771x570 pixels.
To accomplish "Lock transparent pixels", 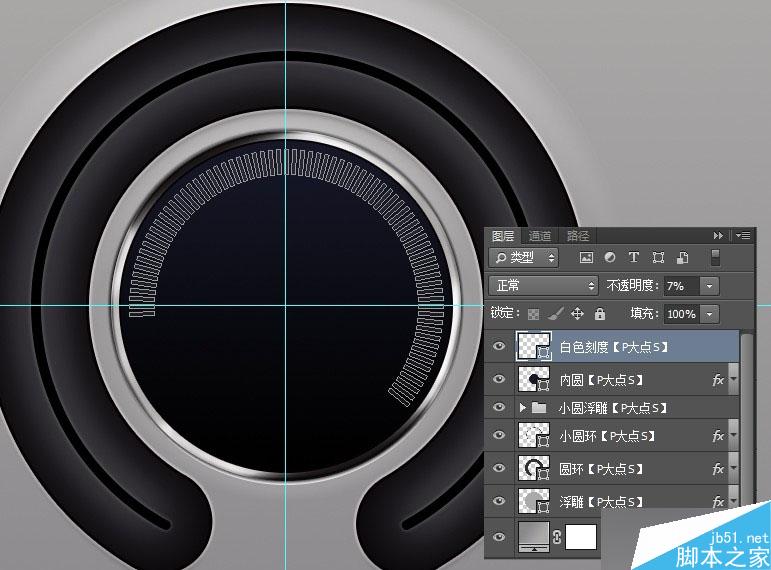I will coord(534,314).
